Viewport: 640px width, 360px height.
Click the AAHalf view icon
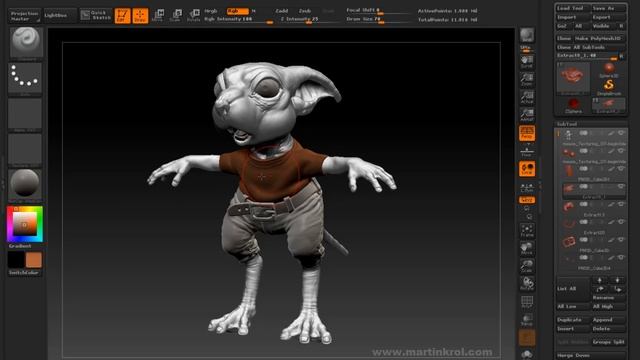click(527, 115)
